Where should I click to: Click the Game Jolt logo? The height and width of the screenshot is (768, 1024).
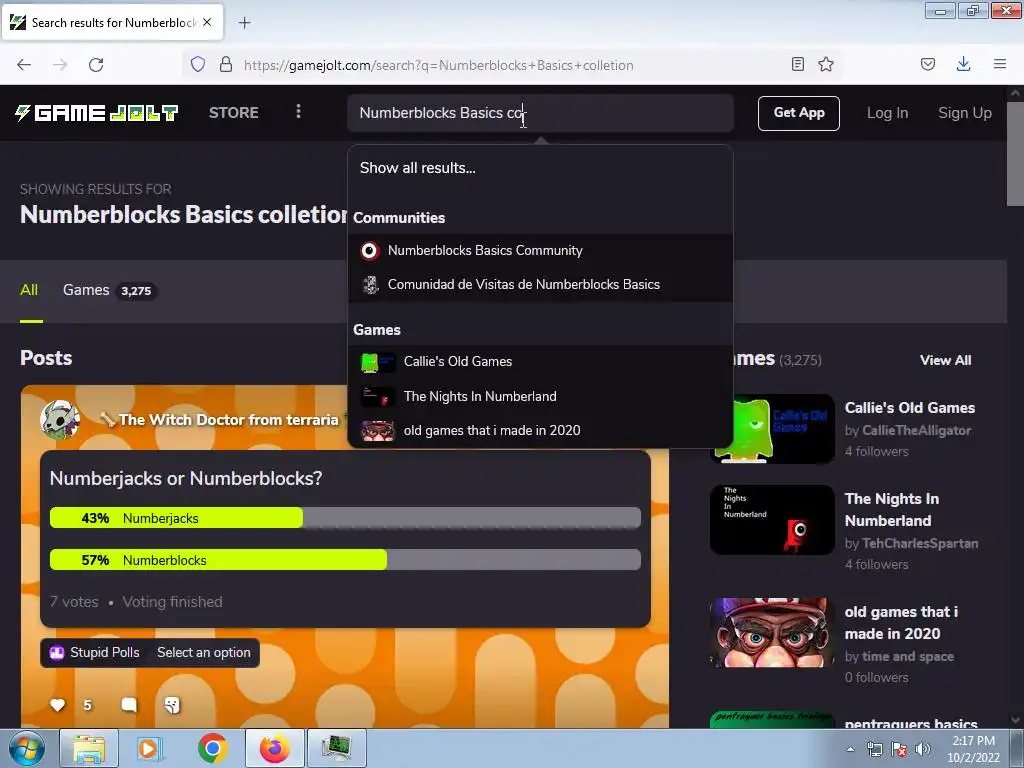pos(97,113)
